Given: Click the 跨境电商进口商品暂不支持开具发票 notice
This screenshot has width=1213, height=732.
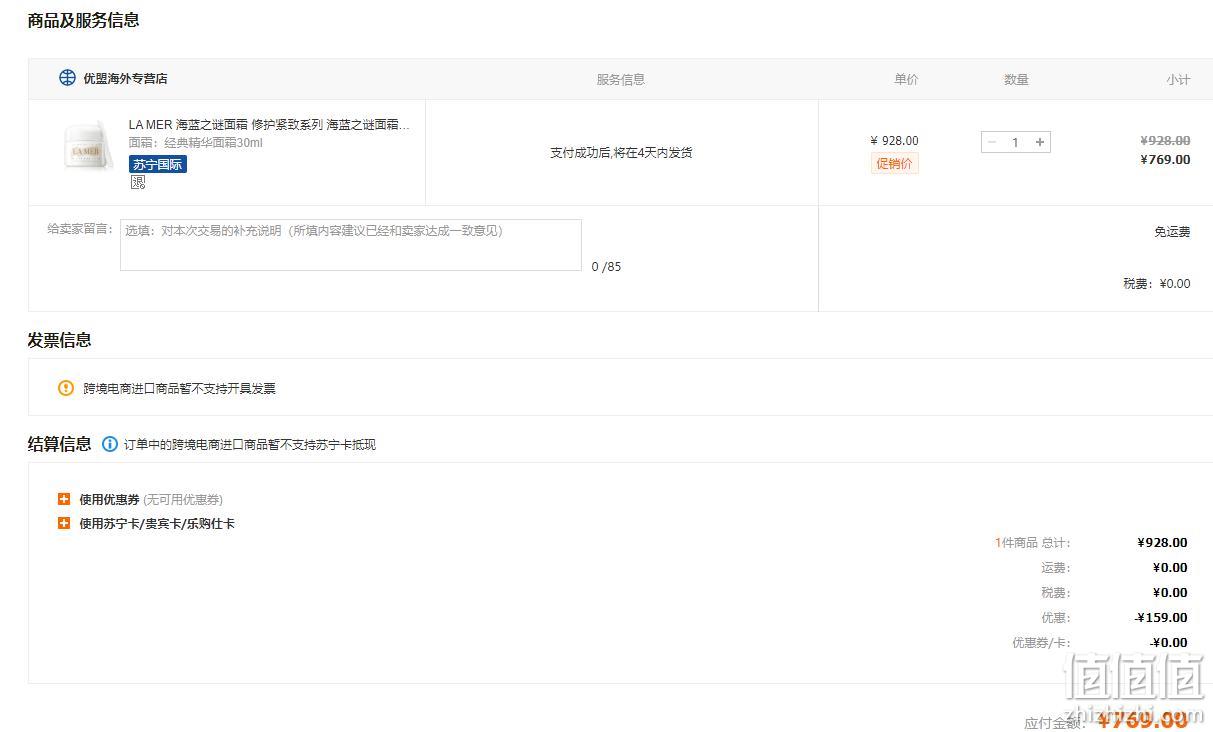Looking at the screenshot, I should (x=179, y=389).
